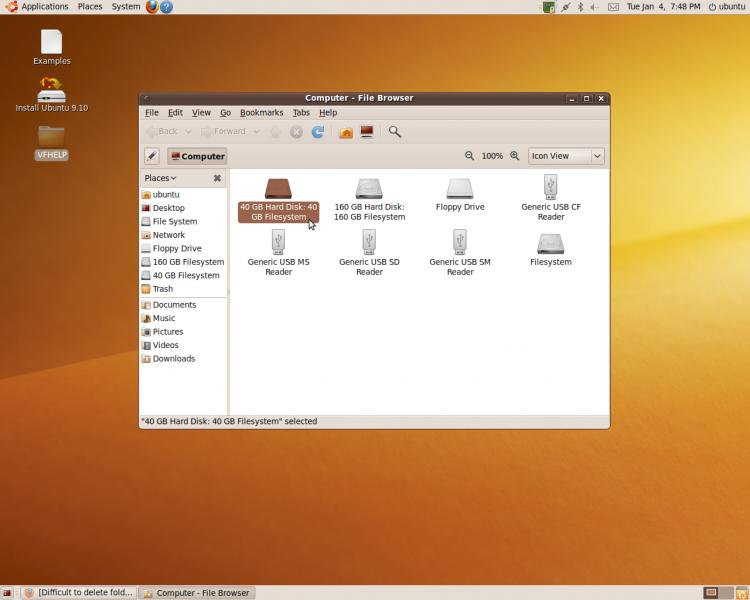Select the Generic USB SM Reader icon
Image resolution: width=750 pixels, height=600 pixels.
click(x=460, y=242)
